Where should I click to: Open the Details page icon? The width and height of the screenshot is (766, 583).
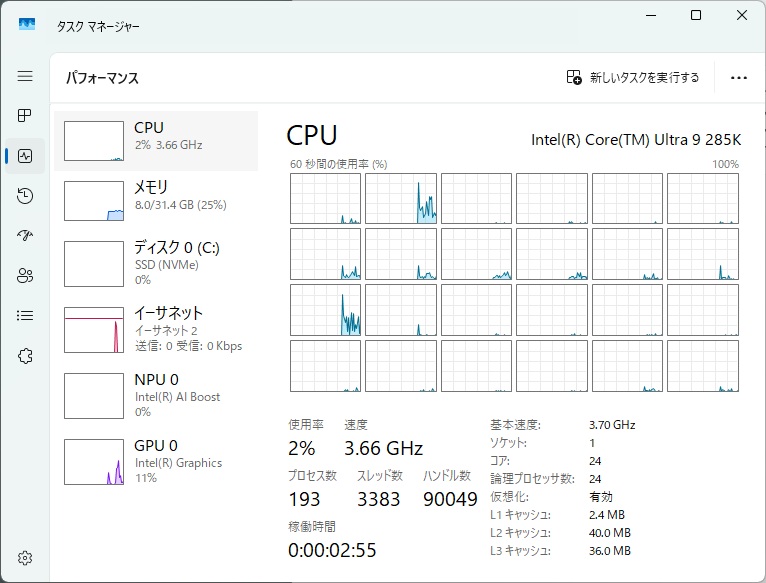pyautogui.click(x=25, y=316)
